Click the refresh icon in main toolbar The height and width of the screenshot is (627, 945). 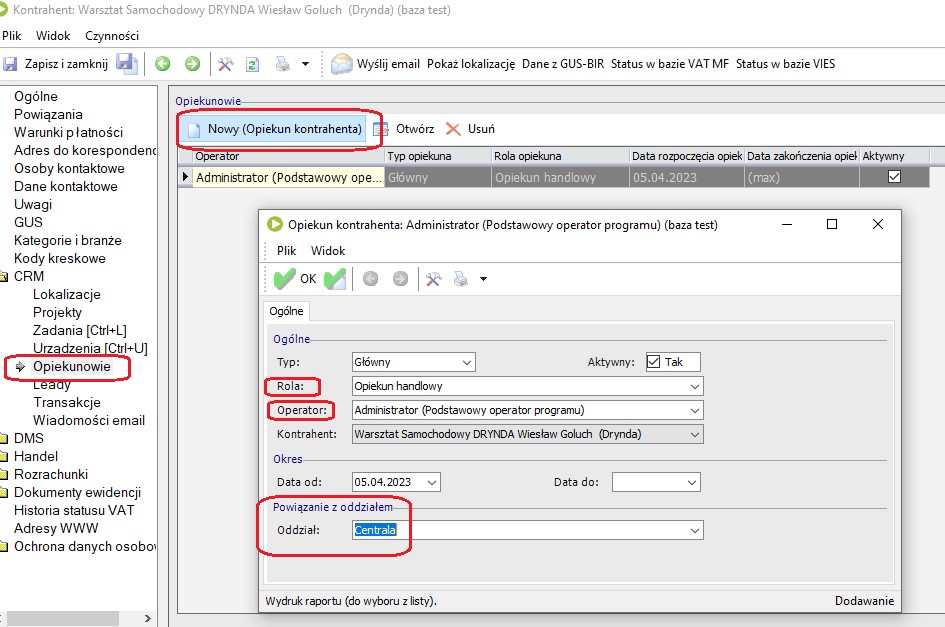[x=253, y=64]
